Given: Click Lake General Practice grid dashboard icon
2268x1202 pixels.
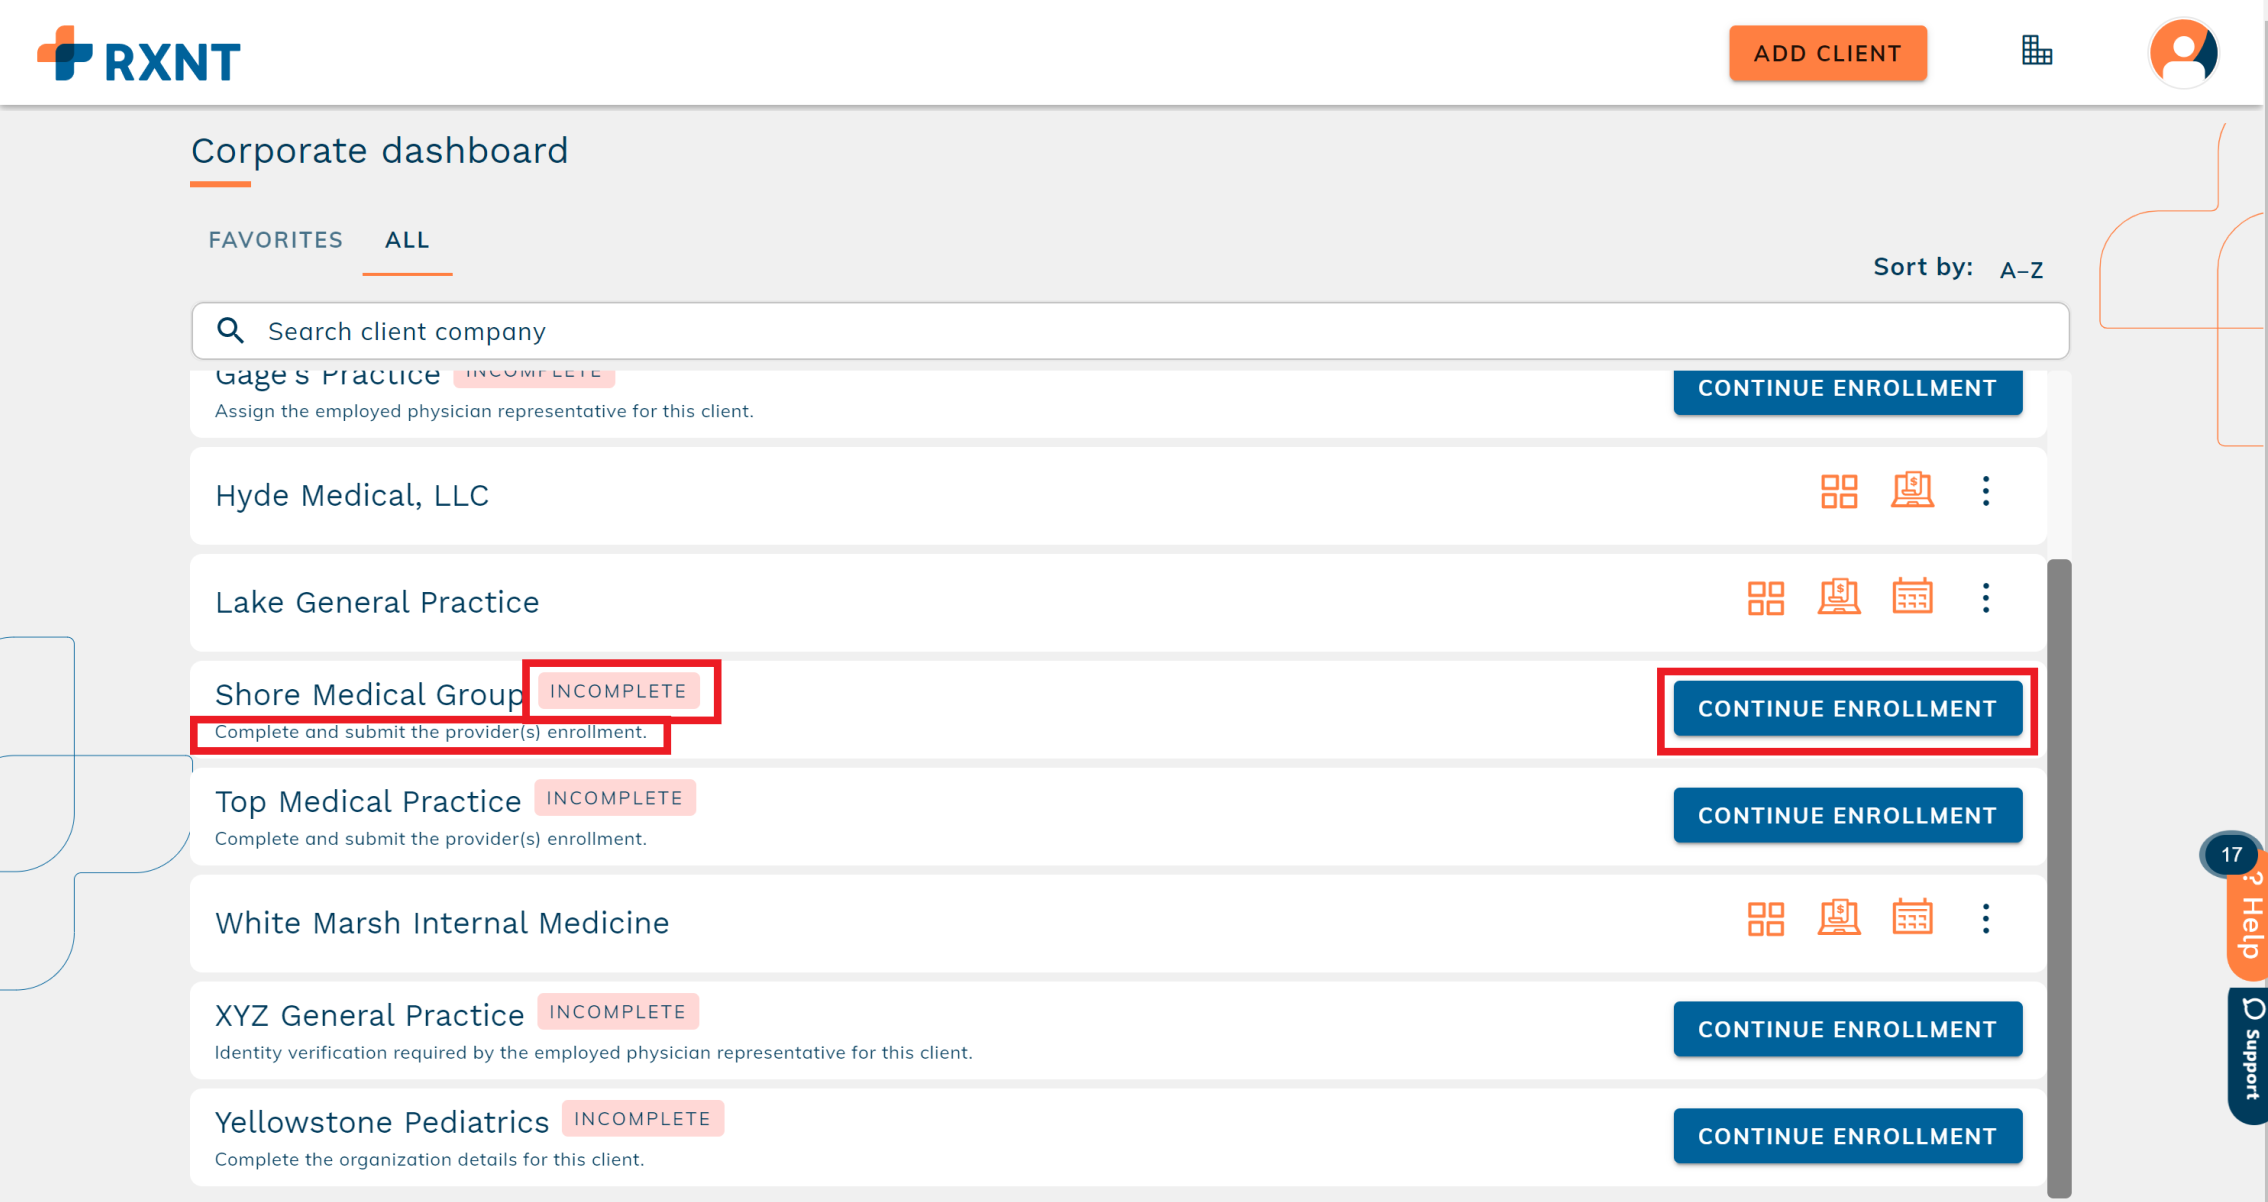Looking at the screenshot, I should (1765, 598).
